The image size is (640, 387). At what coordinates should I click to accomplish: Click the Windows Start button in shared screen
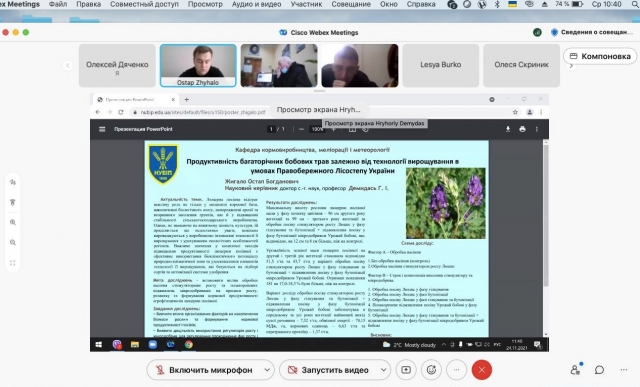click(99, 345)
